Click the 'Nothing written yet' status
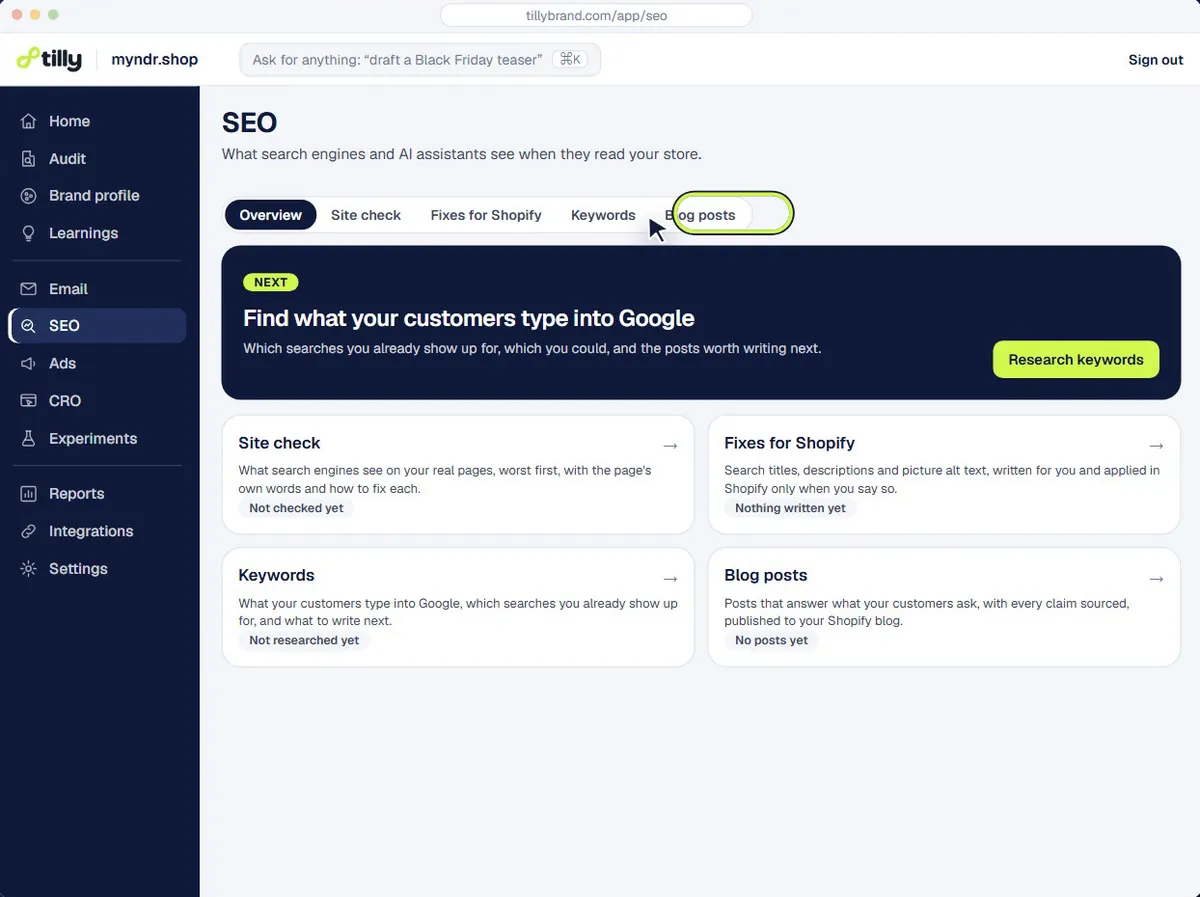1200x897 pixels. tap(790, 508)
